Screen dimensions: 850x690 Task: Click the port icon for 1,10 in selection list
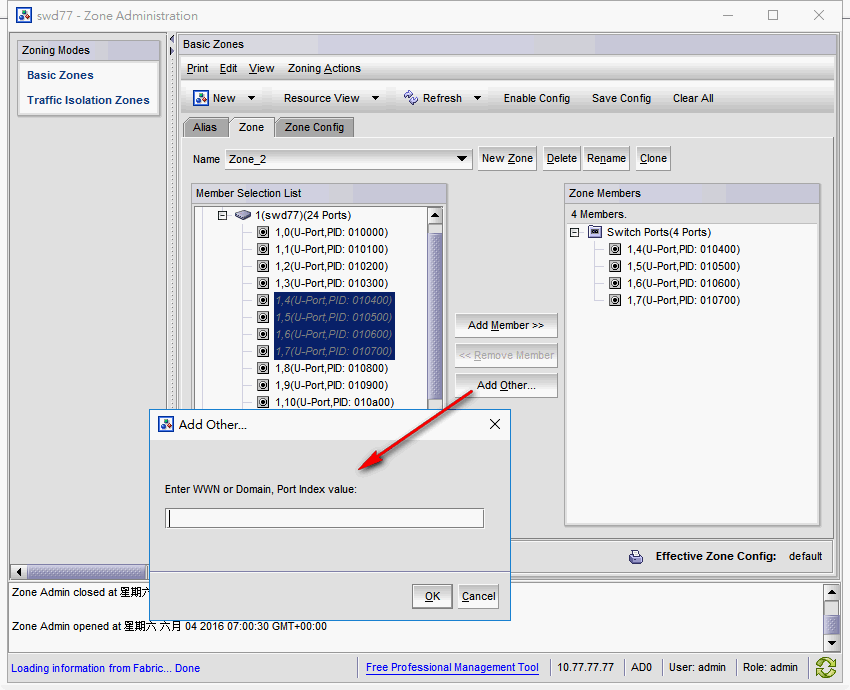tap(263, 402)
